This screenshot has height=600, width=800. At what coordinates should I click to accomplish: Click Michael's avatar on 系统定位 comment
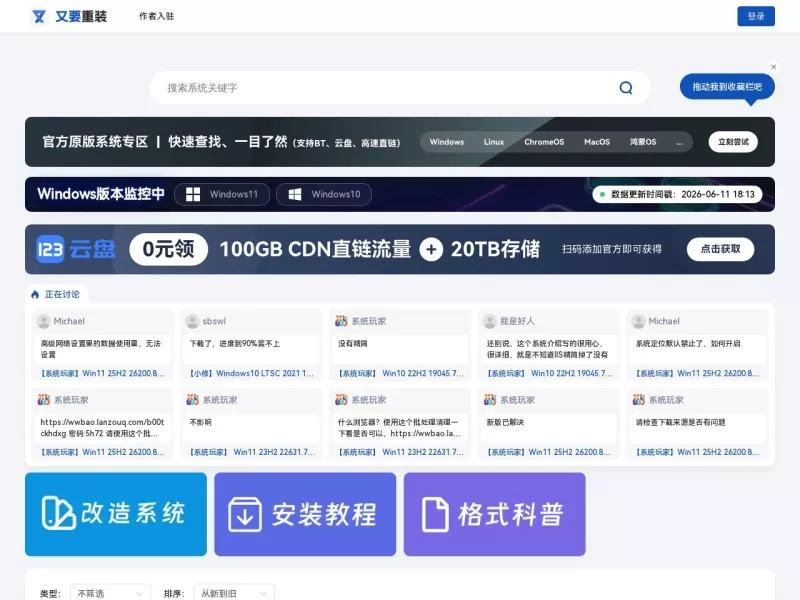point(638,321)
